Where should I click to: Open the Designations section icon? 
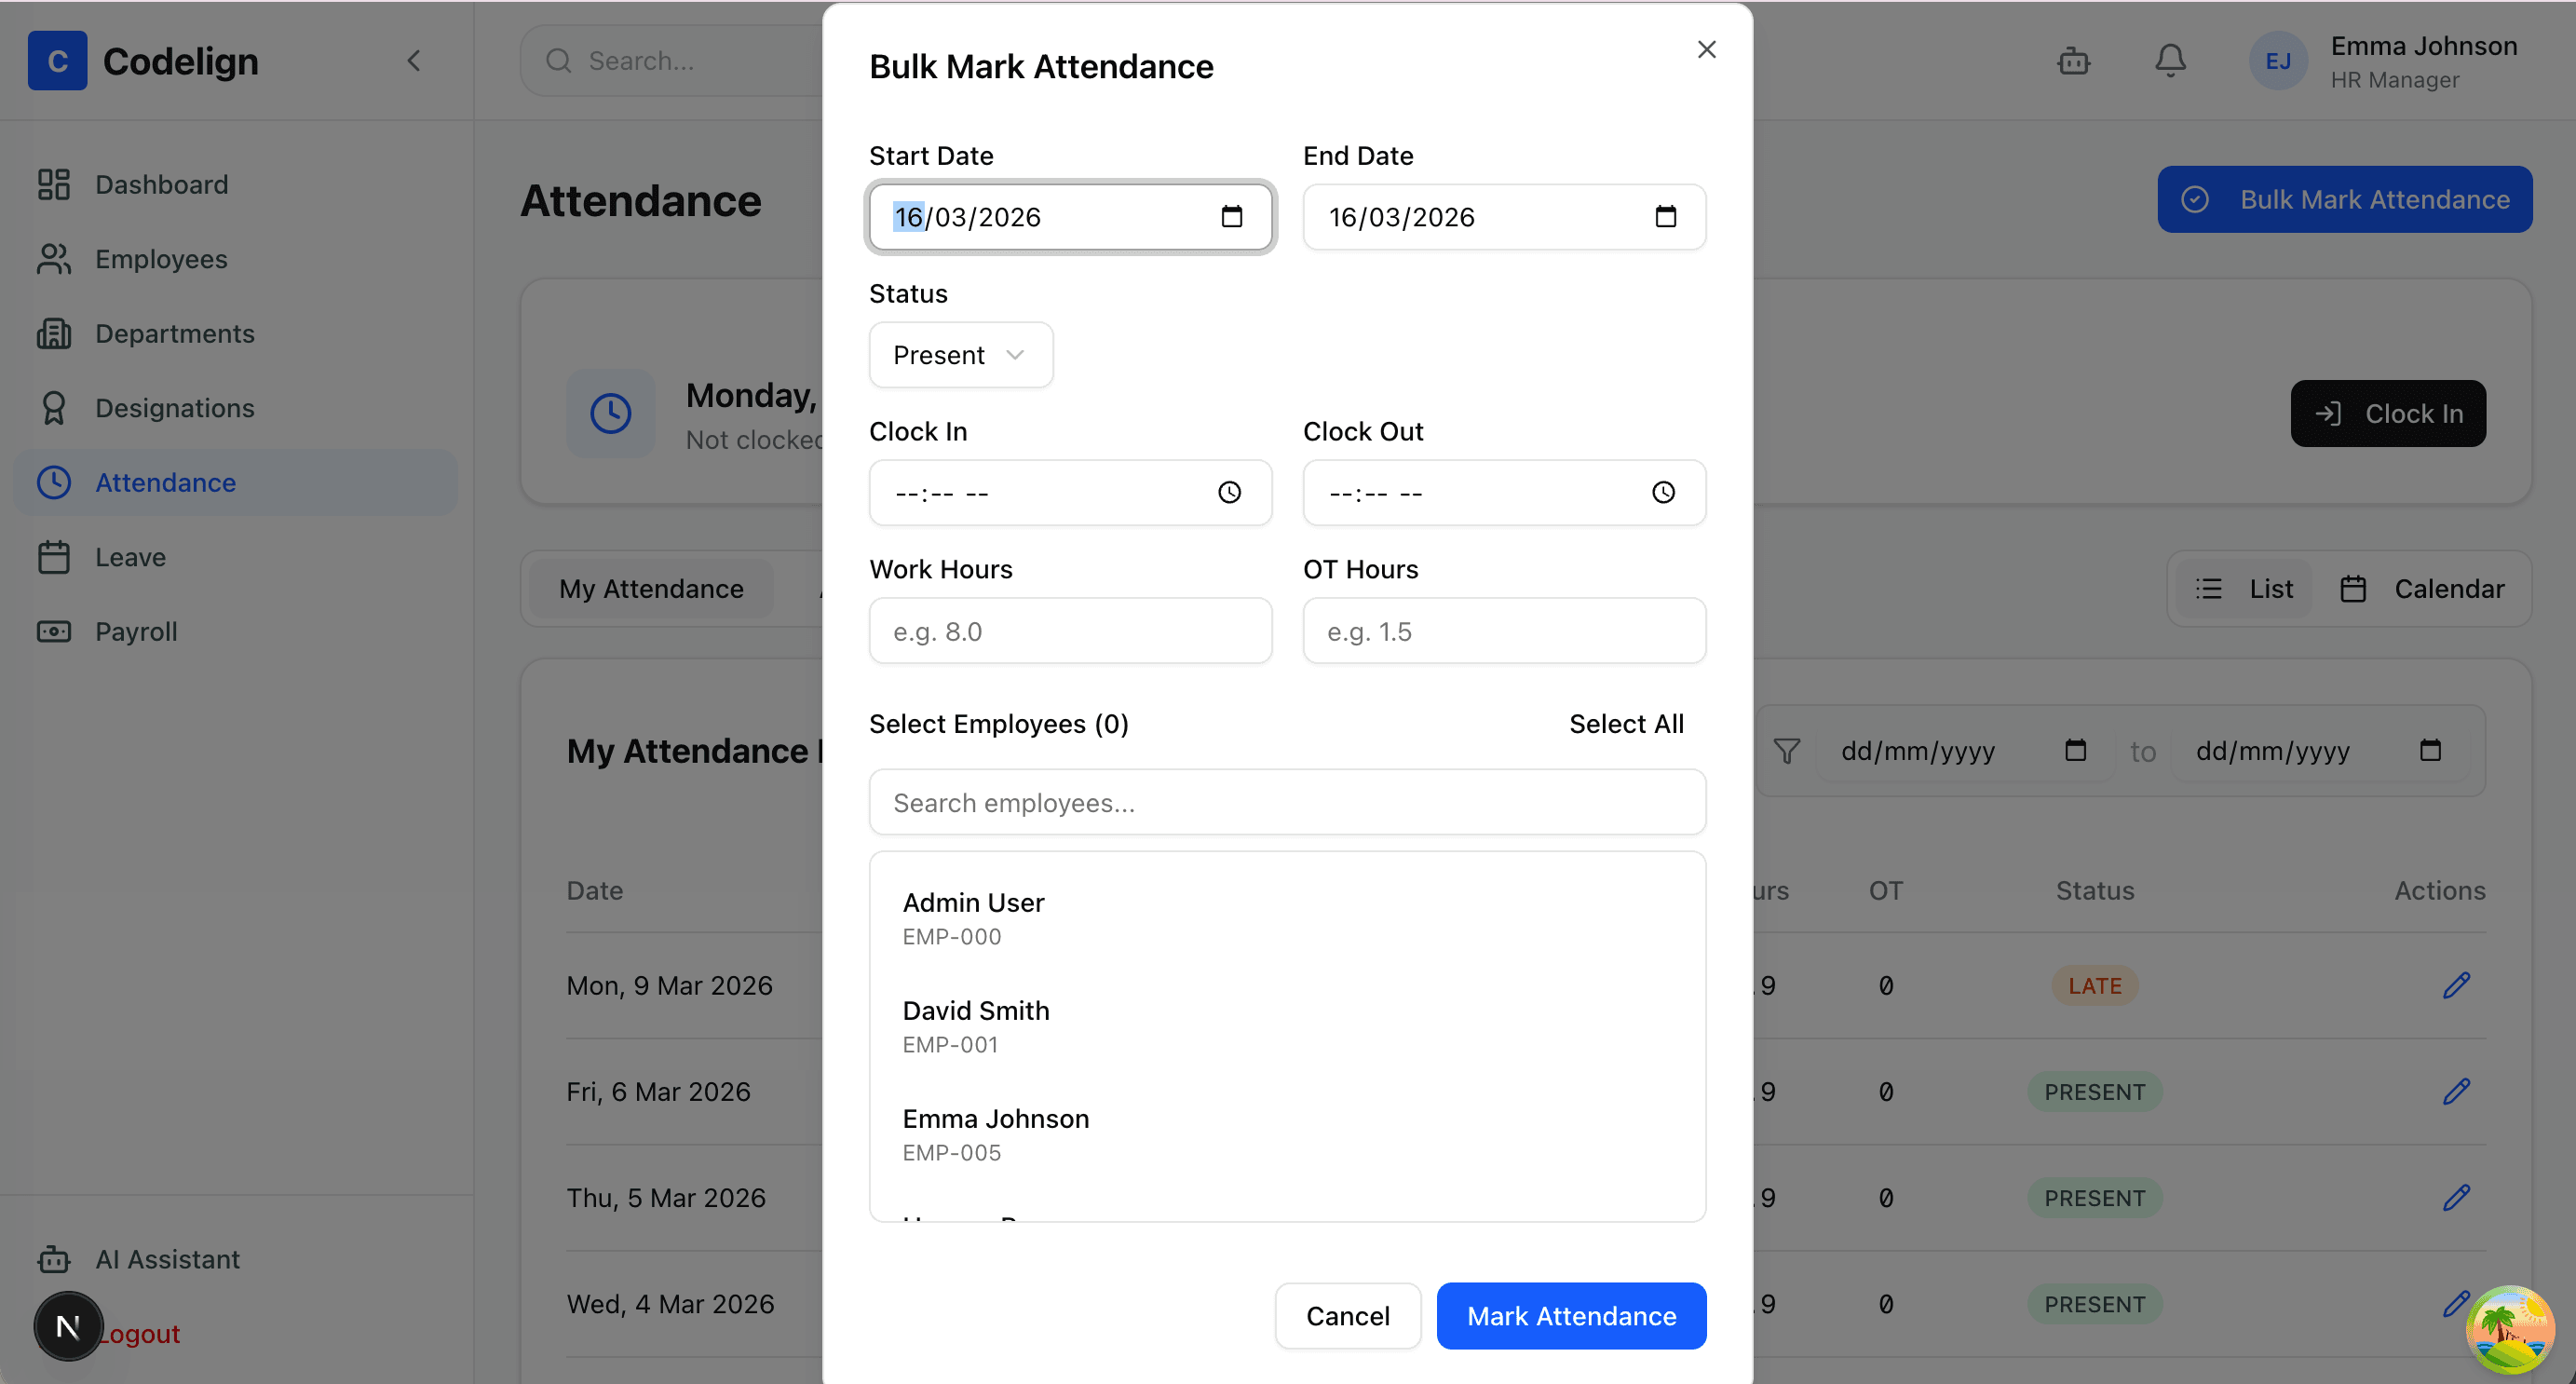coord(55,407)
